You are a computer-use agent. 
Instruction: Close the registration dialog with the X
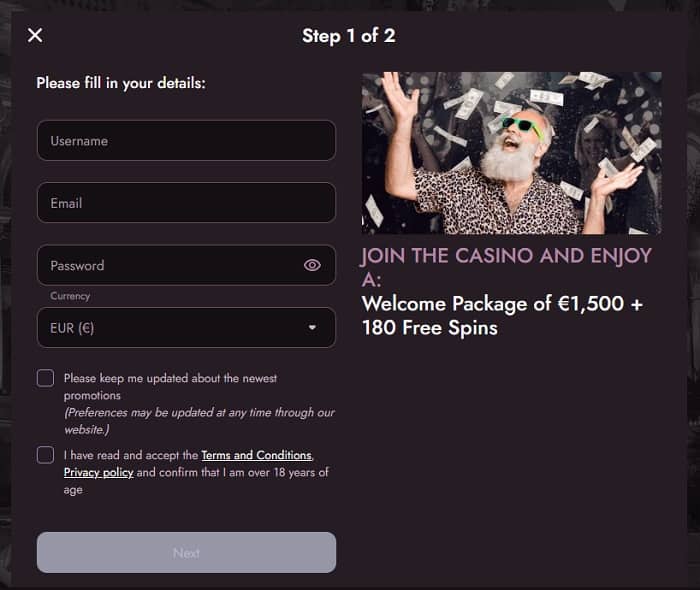(x=35, y=36)
